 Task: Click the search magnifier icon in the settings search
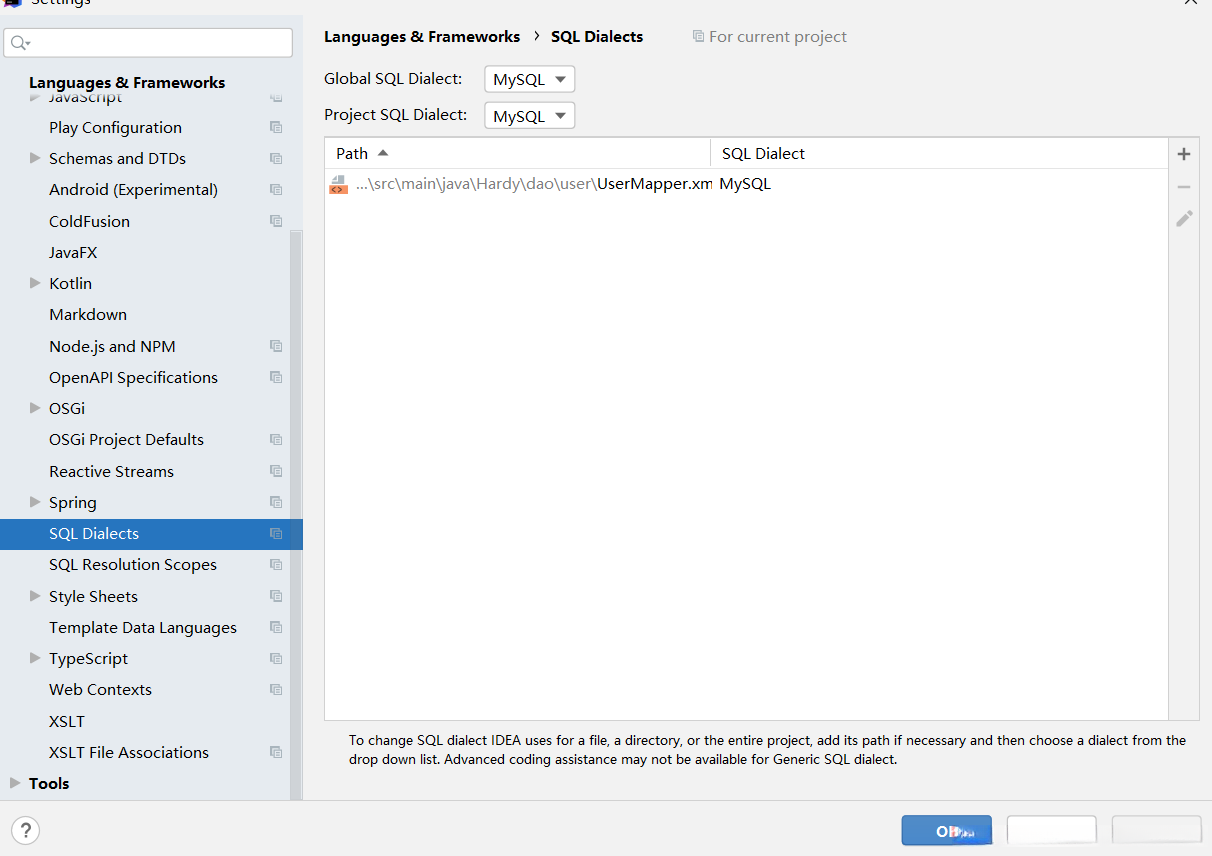pos(20,43)
